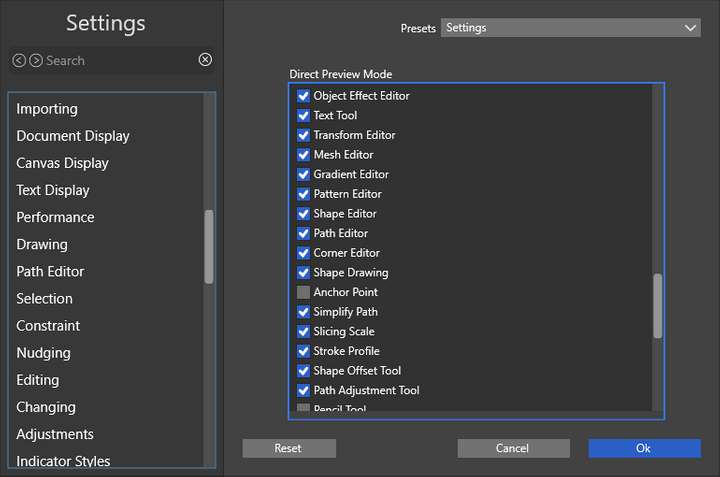Disable Gradient Editor direct preview
Viewport: 720px width, 477px height.
point(303,174)
